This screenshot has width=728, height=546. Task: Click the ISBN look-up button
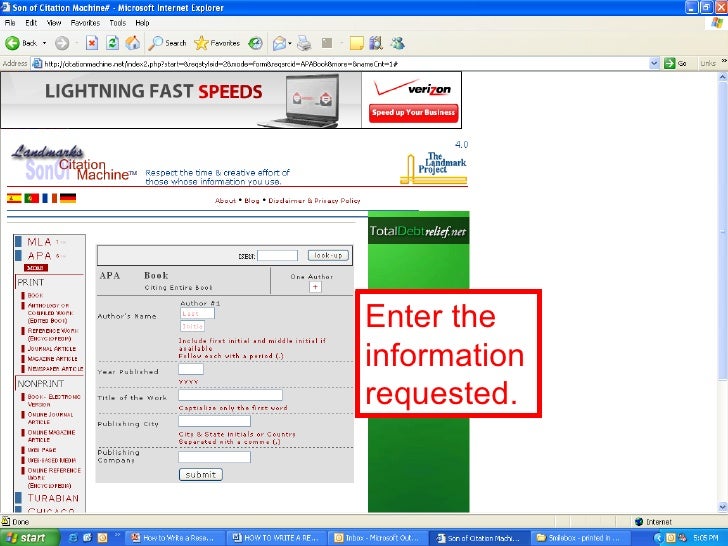point(328,255)
